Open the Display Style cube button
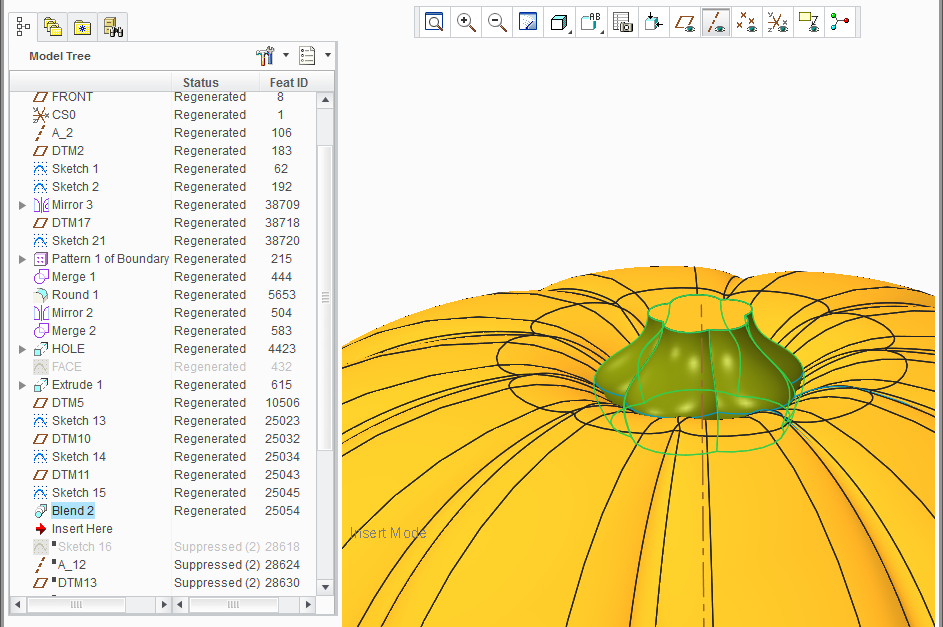The width and height of the screenshot is (943, 627). 560,22
